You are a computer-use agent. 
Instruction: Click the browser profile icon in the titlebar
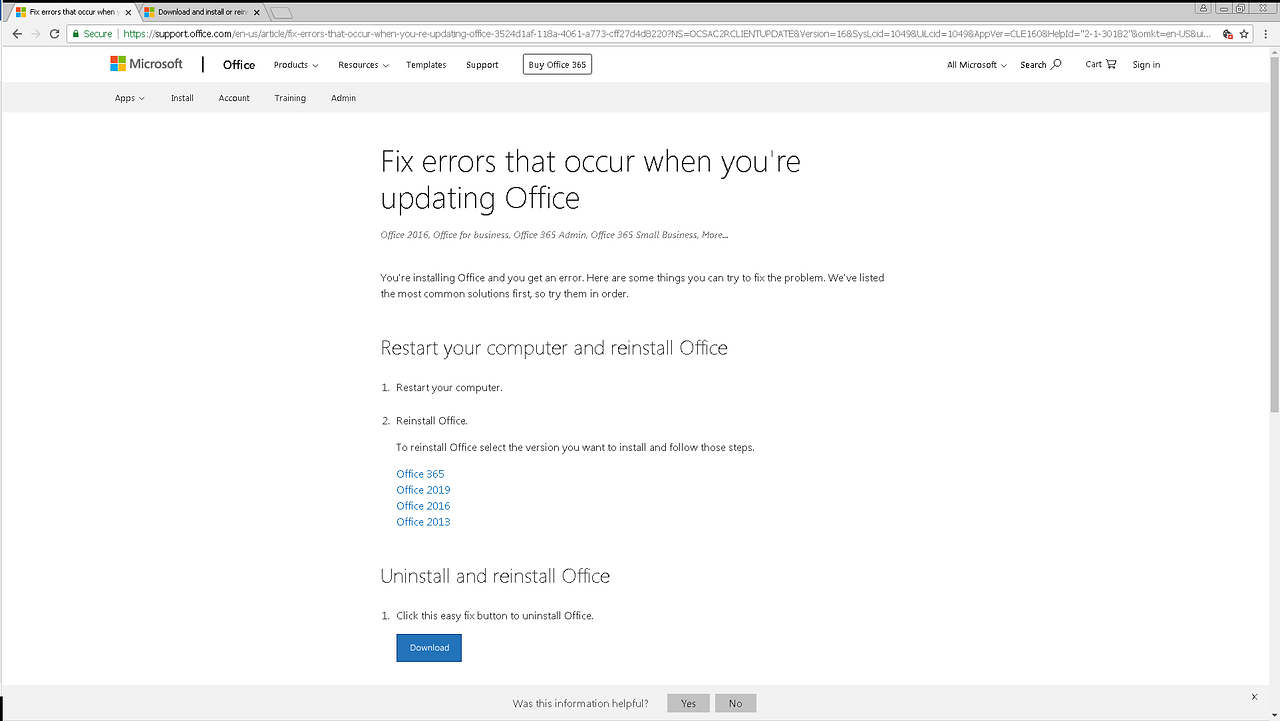click(x=1203, y=7)
